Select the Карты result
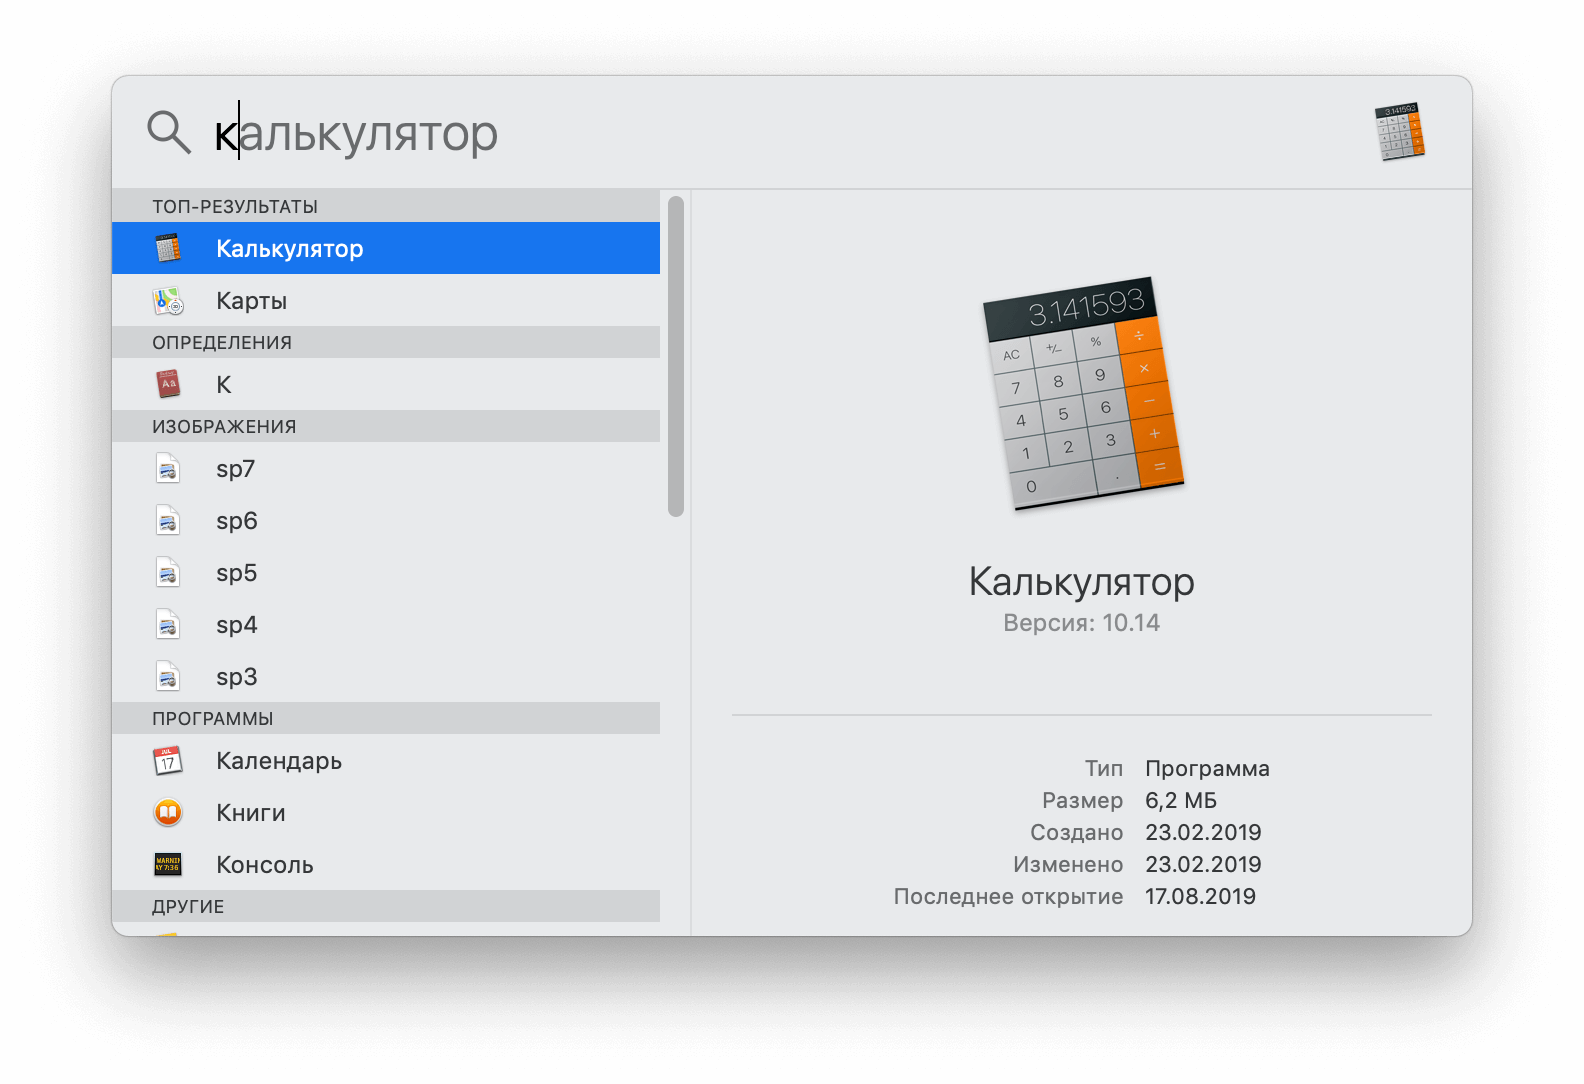 (x=386, y=300)
